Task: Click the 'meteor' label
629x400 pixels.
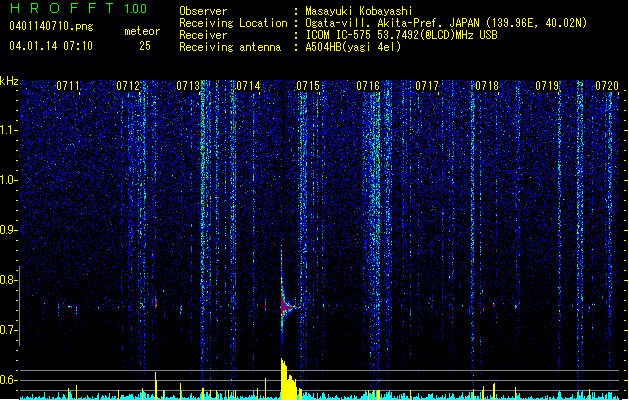Action: 142,31
